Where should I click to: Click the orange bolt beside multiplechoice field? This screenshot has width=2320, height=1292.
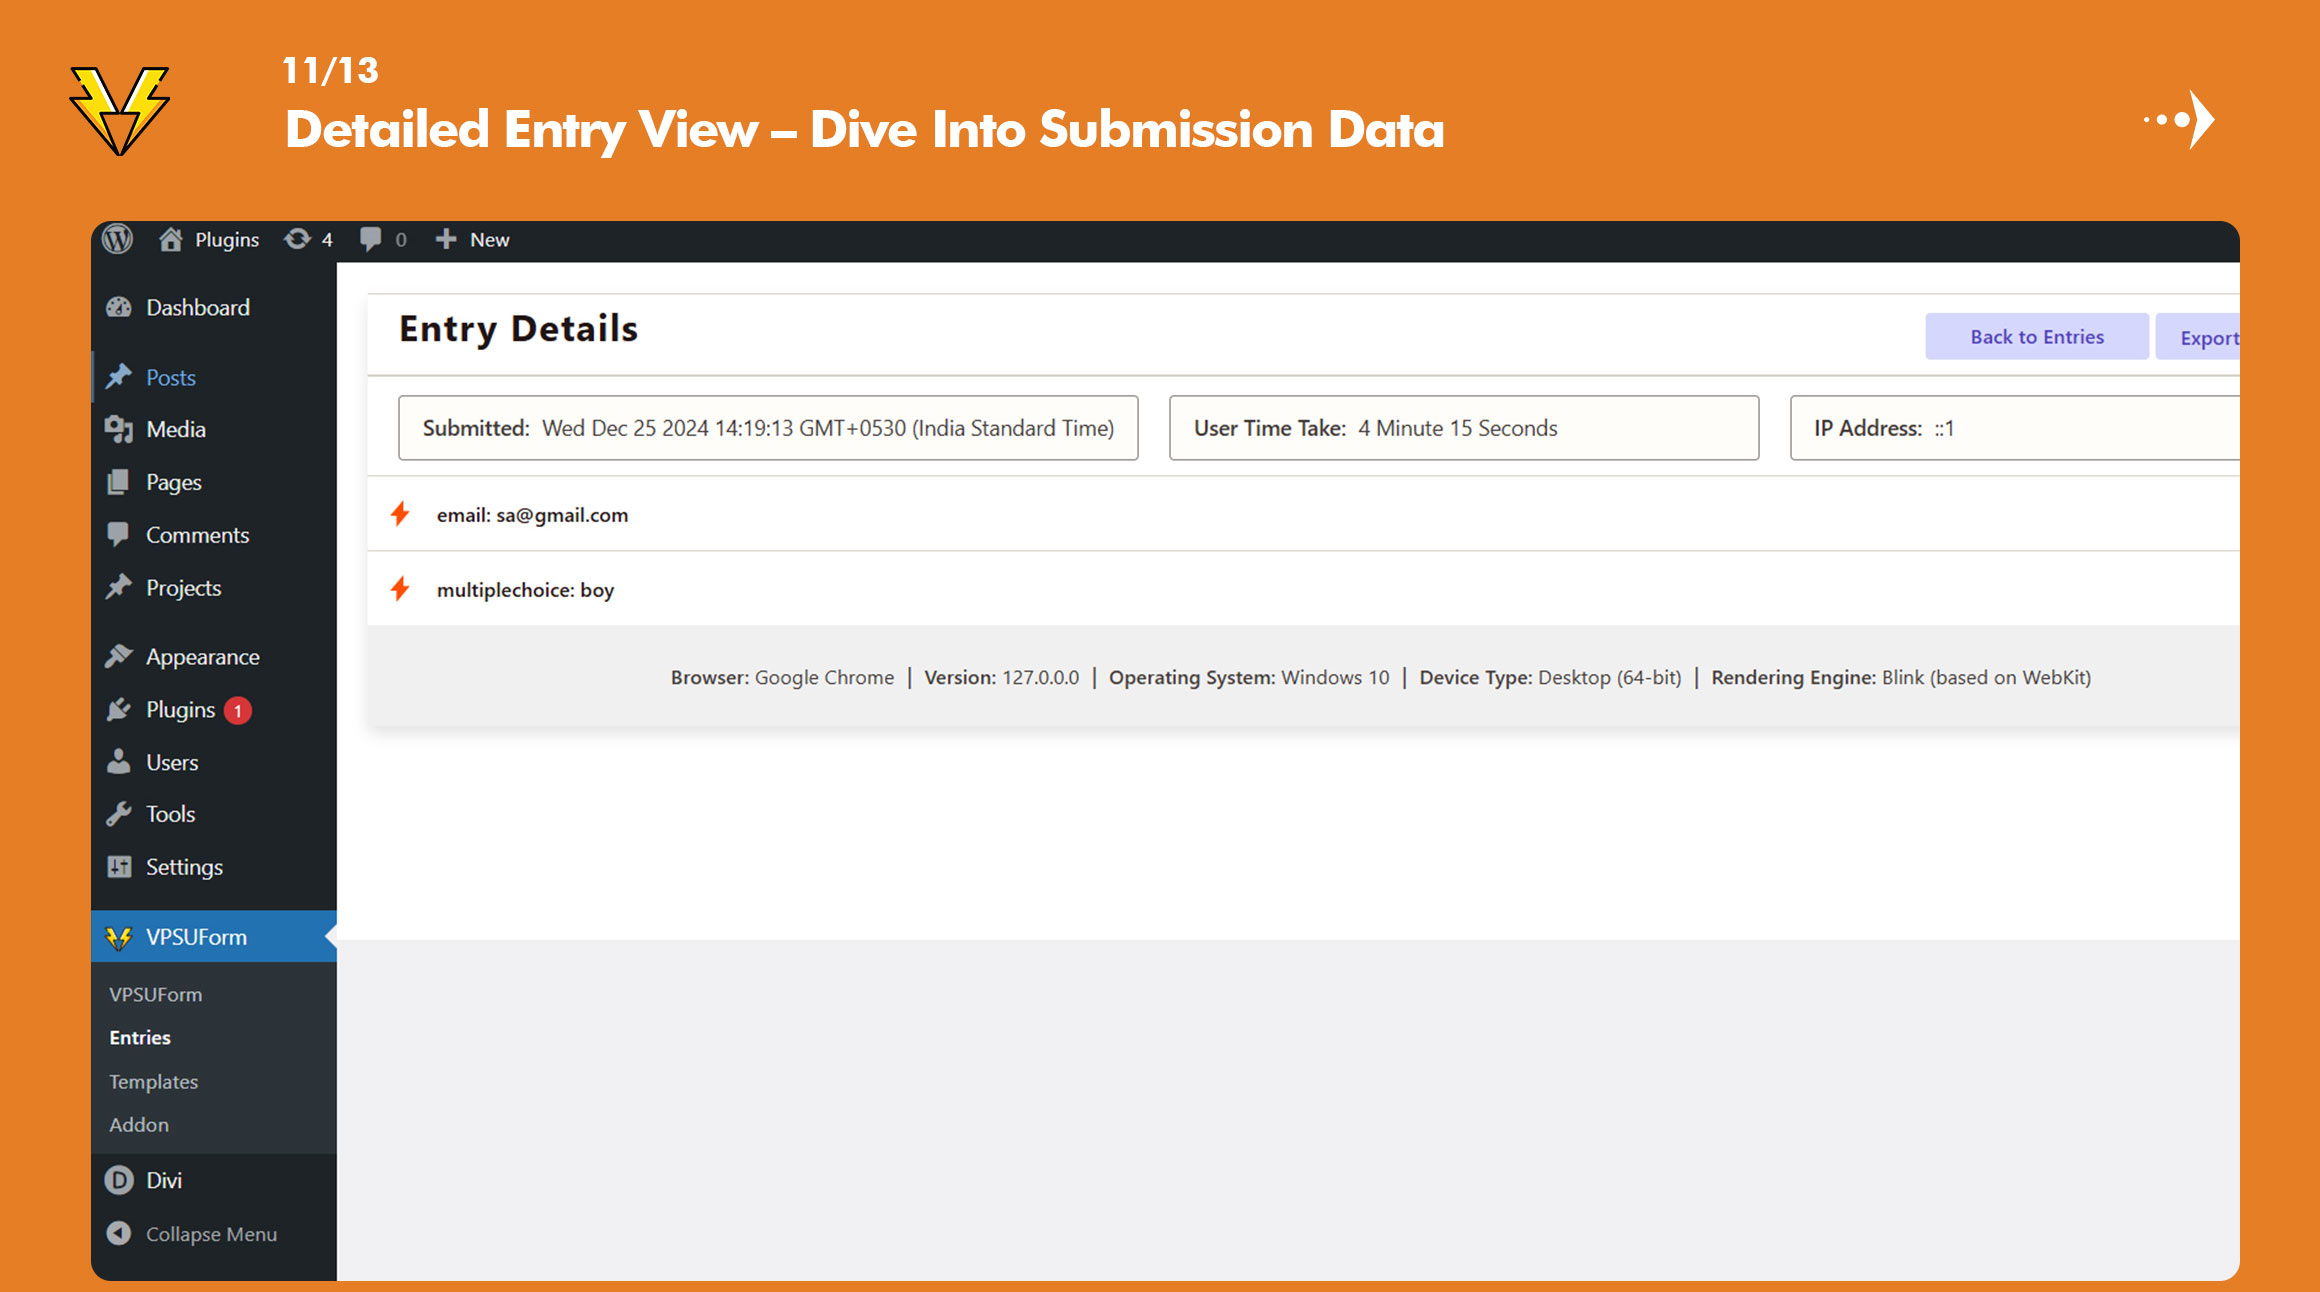click(x=401, y=589)
